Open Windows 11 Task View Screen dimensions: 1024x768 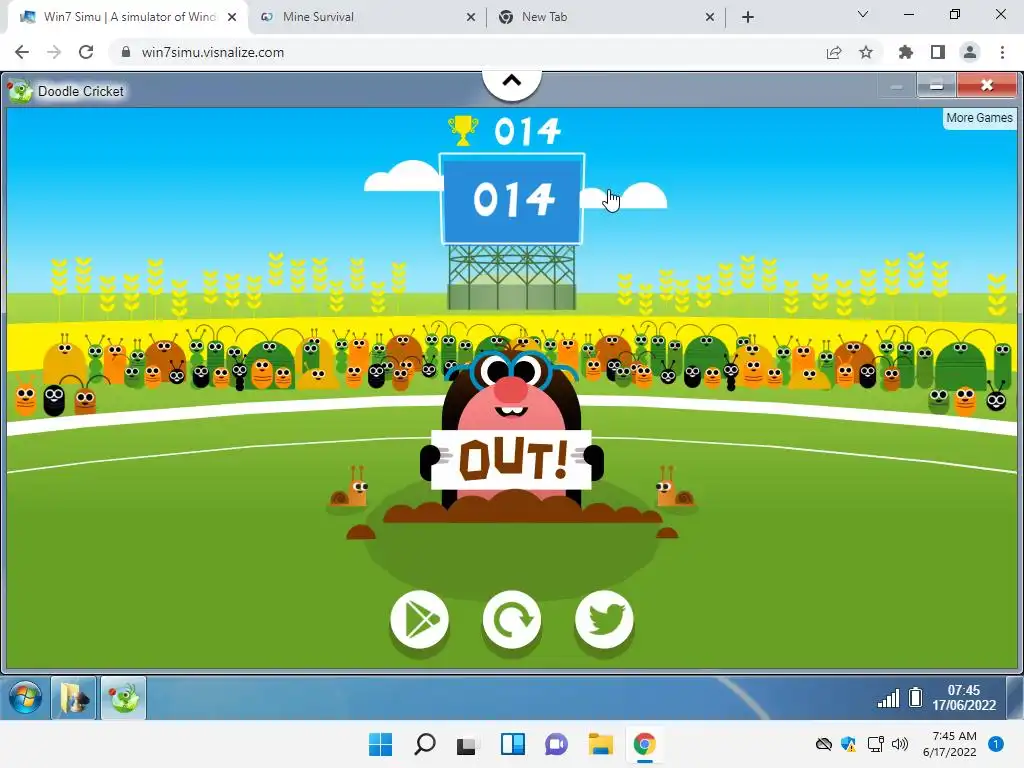tap(466, 745)
